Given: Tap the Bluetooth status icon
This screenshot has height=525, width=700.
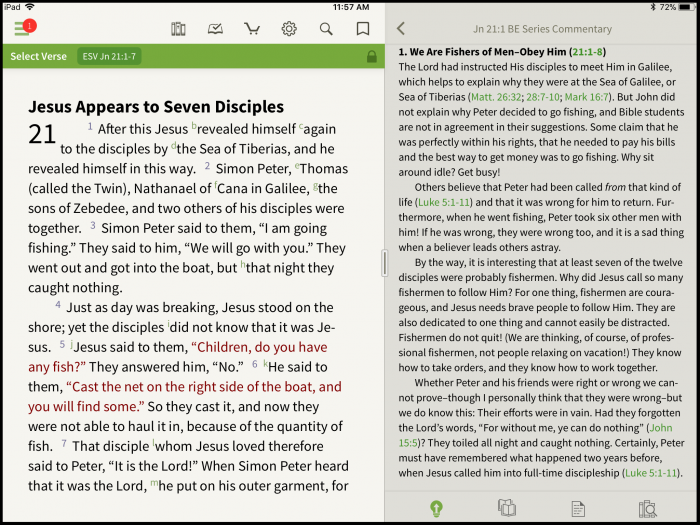Looking at the screenshot, I should pyautogui.click(x=653, y=6).
